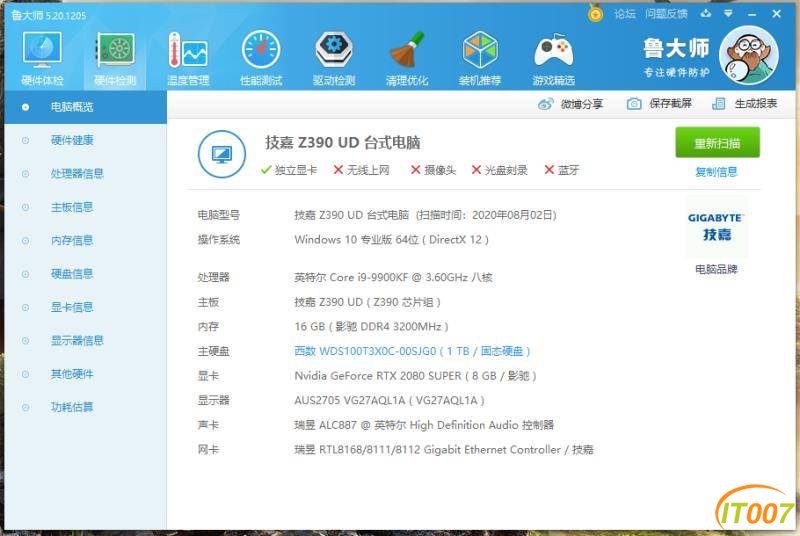Launch 性能测试 performance test
Viewport: 800px width, 536px height.
pos(261,59)
